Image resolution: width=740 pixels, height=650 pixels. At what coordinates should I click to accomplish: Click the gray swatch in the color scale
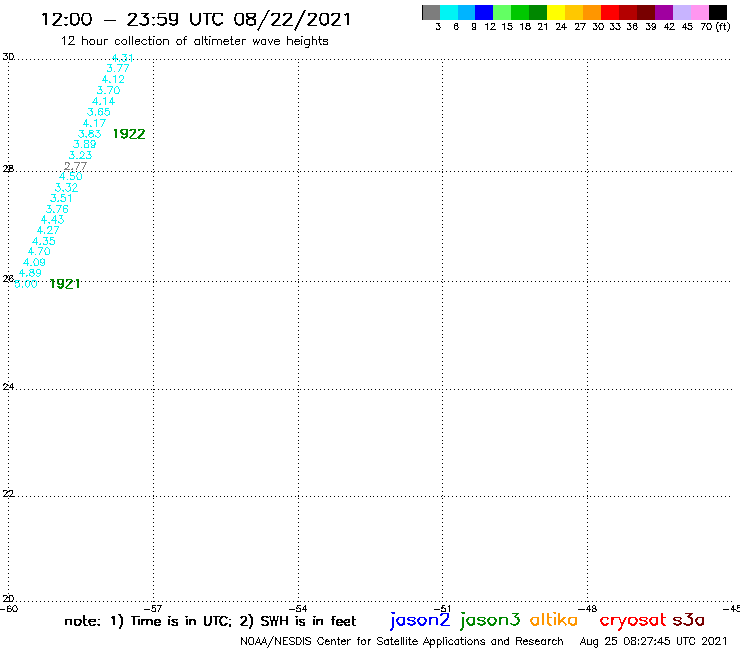coord(431,13)
